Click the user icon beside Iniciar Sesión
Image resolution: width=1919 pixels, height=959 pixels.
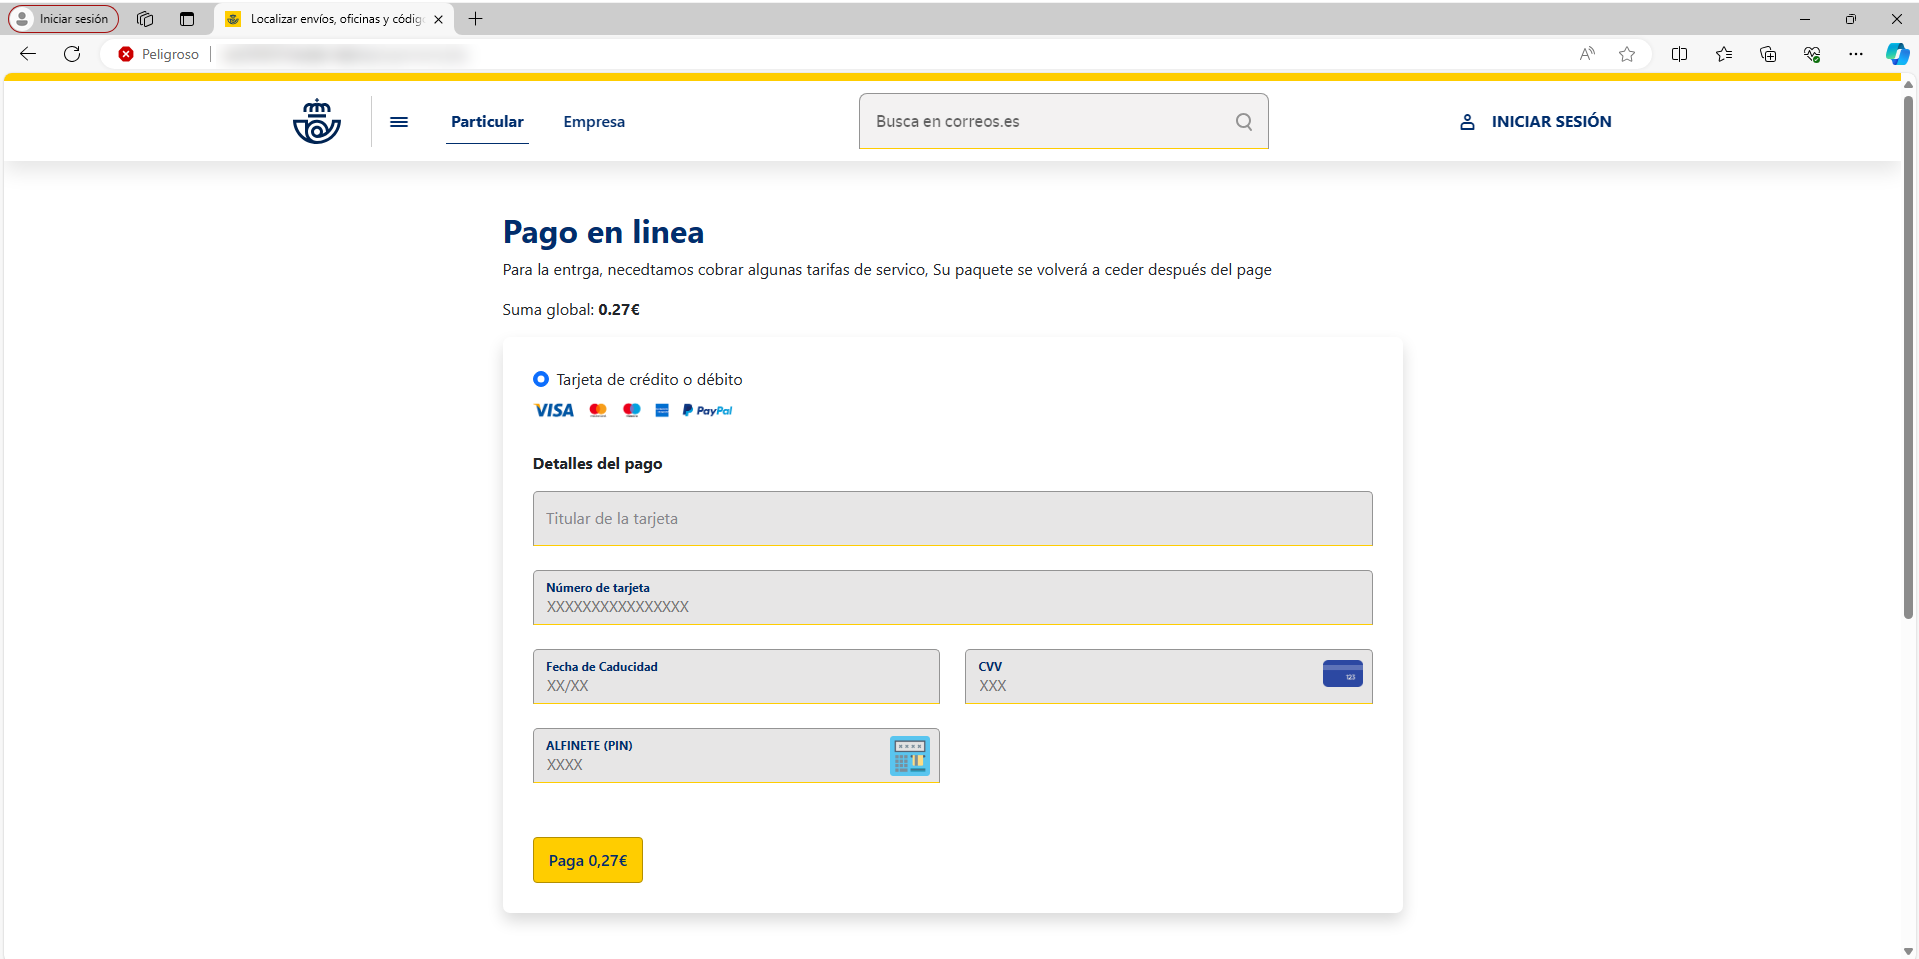1467,122
